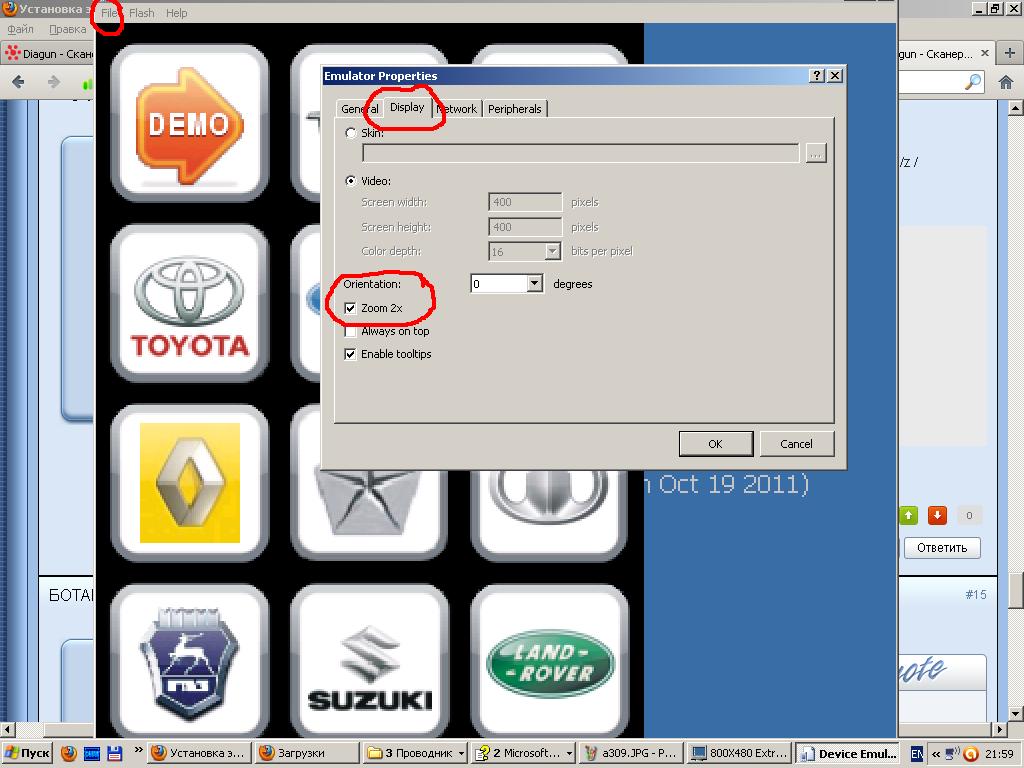Click the orange tray icon beside clock
The width and height of the screenshot is (1024, 768).
[971, 754]
